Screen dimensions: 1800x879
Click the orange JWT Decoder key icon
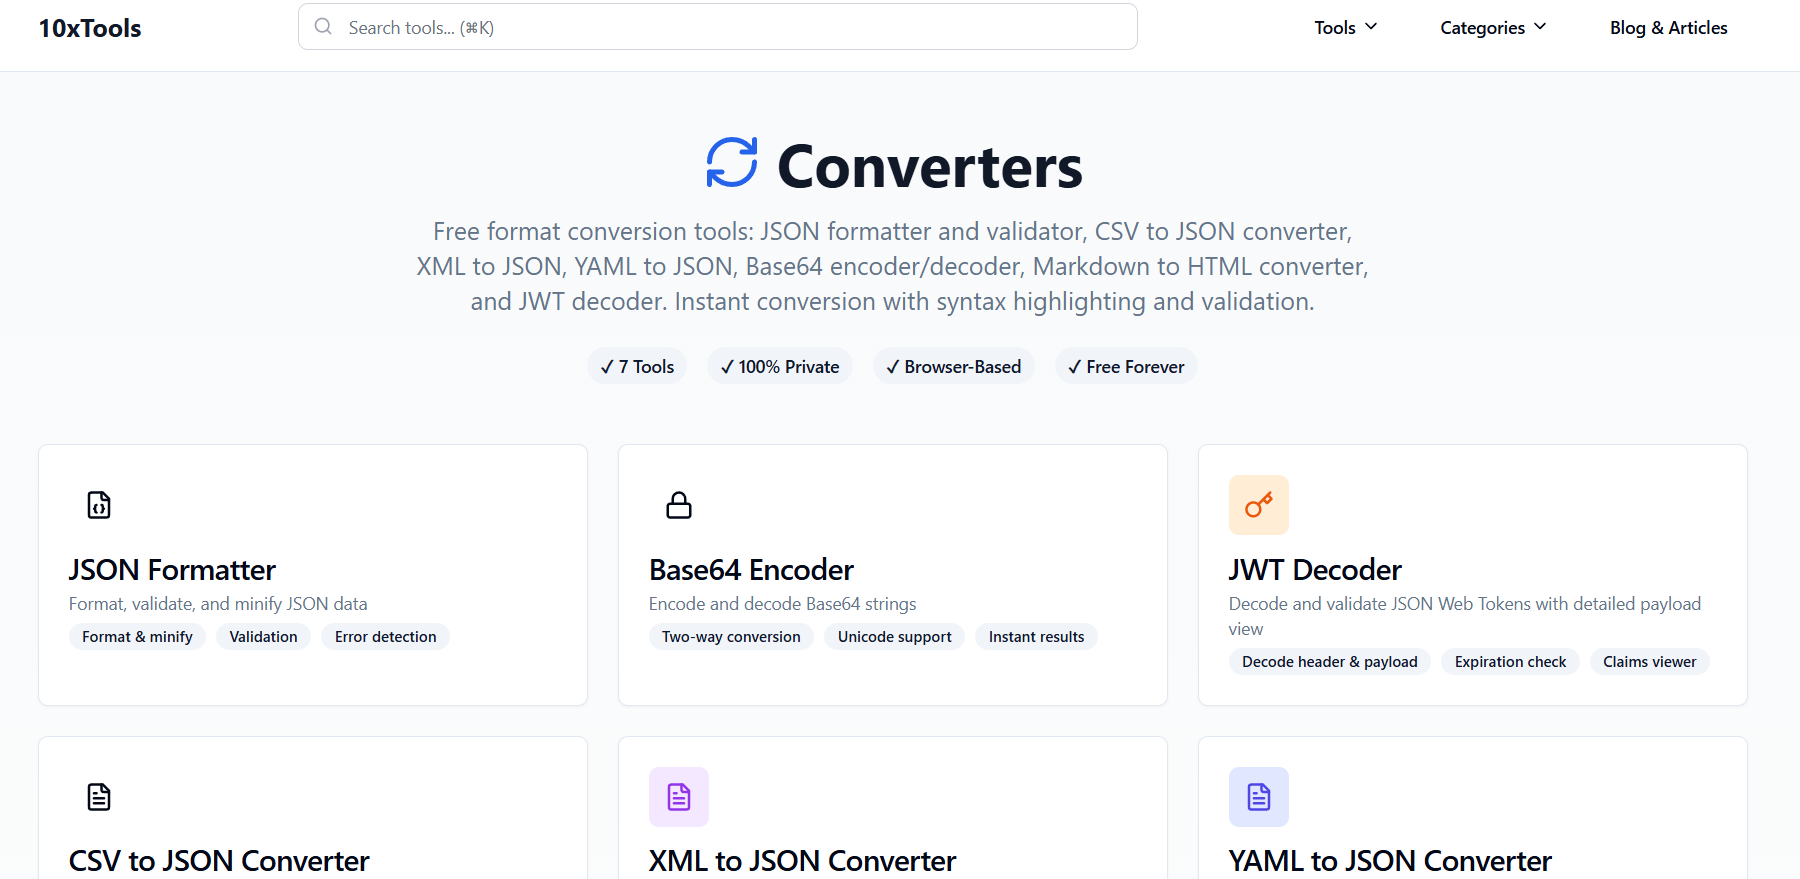click(x=1259, y=505)
